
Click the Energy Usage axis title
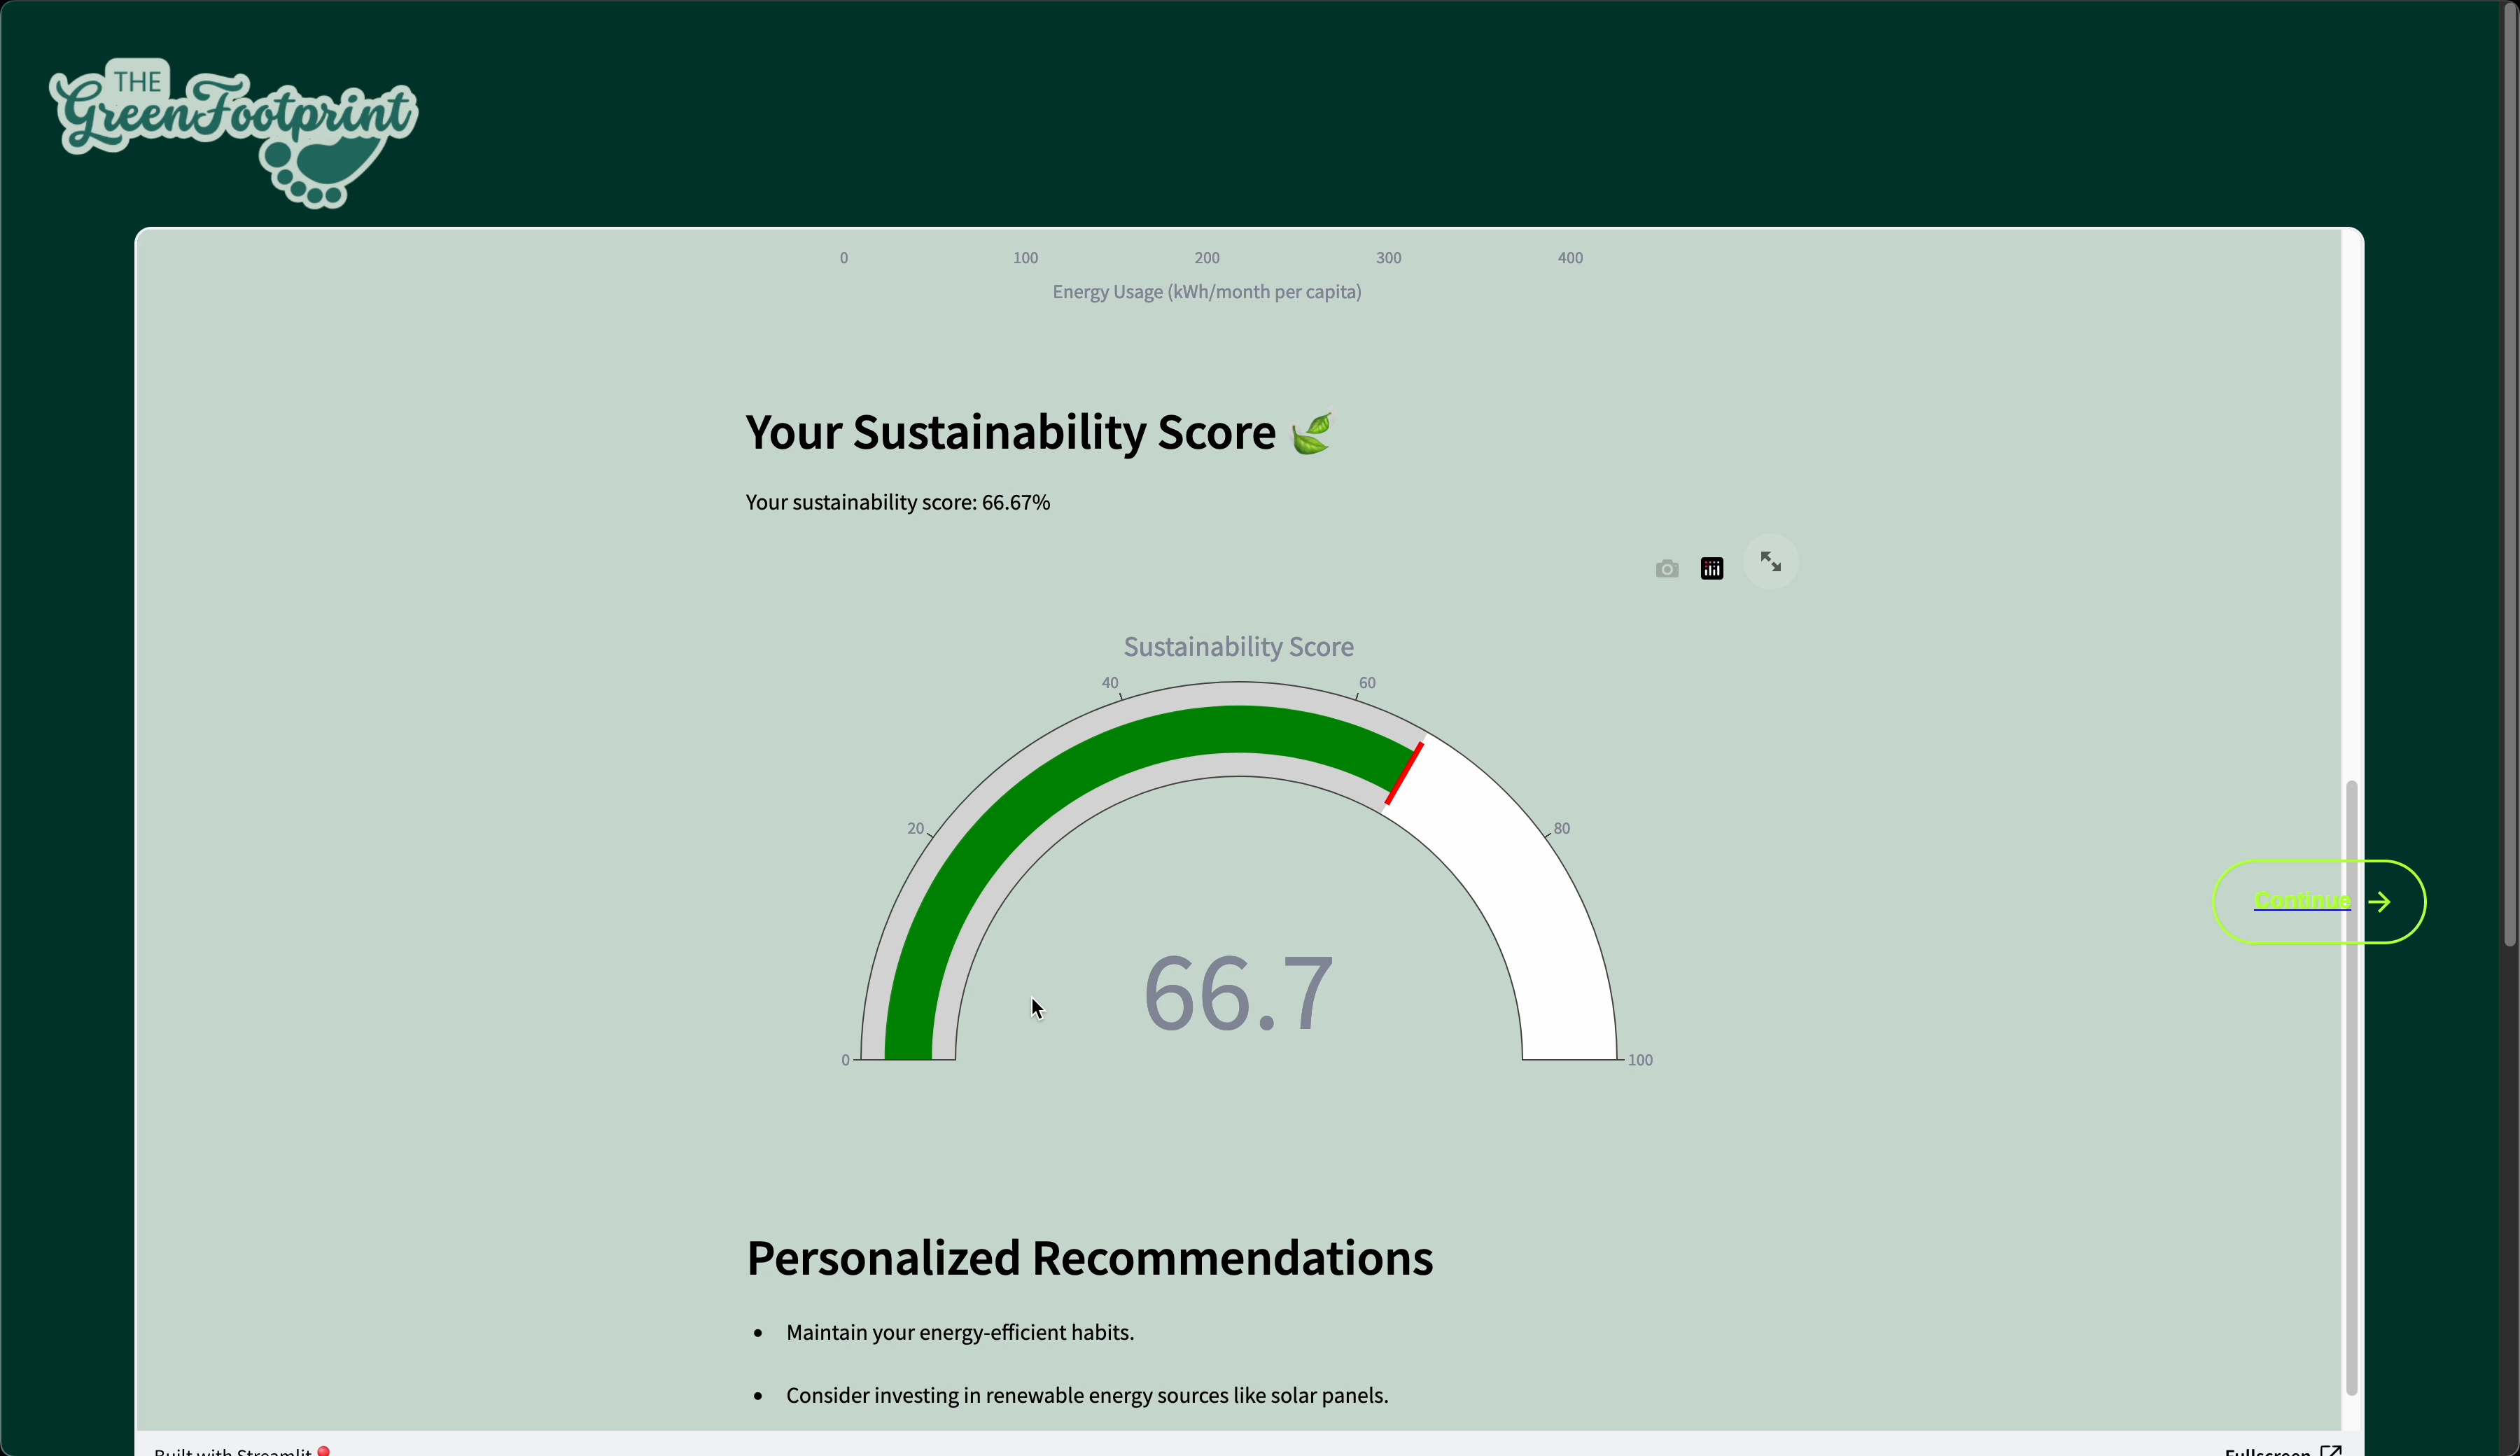click(x=1206, y=292)
